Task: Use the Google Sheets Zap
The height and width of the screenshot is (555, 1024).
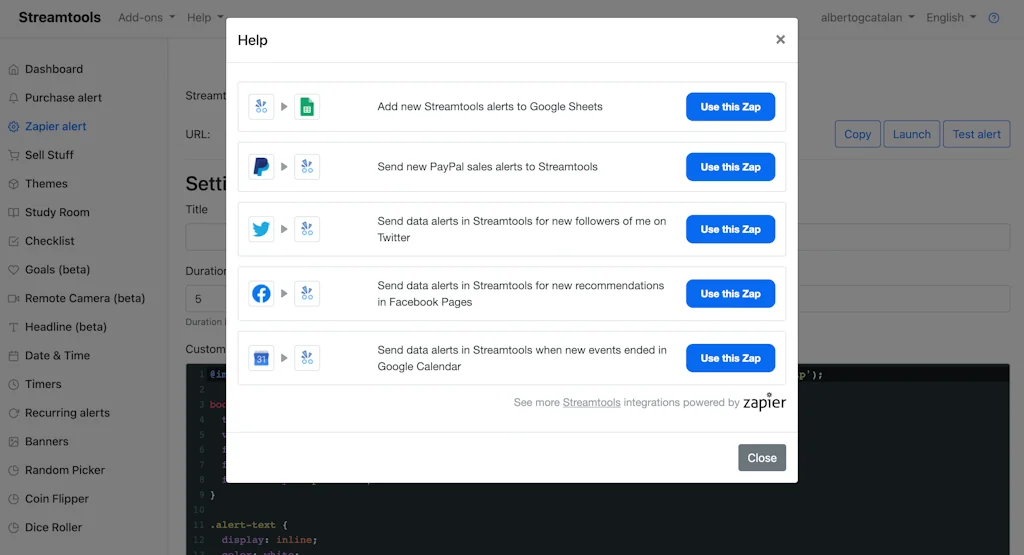Action: 730,106
